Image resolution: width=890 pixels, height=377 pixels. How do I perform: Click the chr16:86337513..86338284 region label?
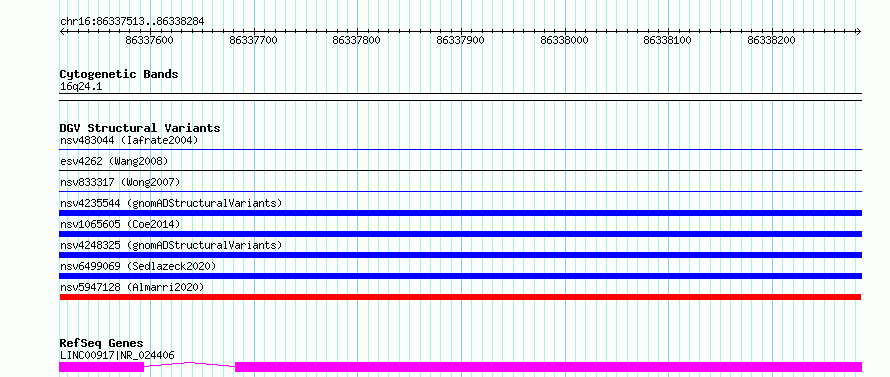tap(132, 21)
